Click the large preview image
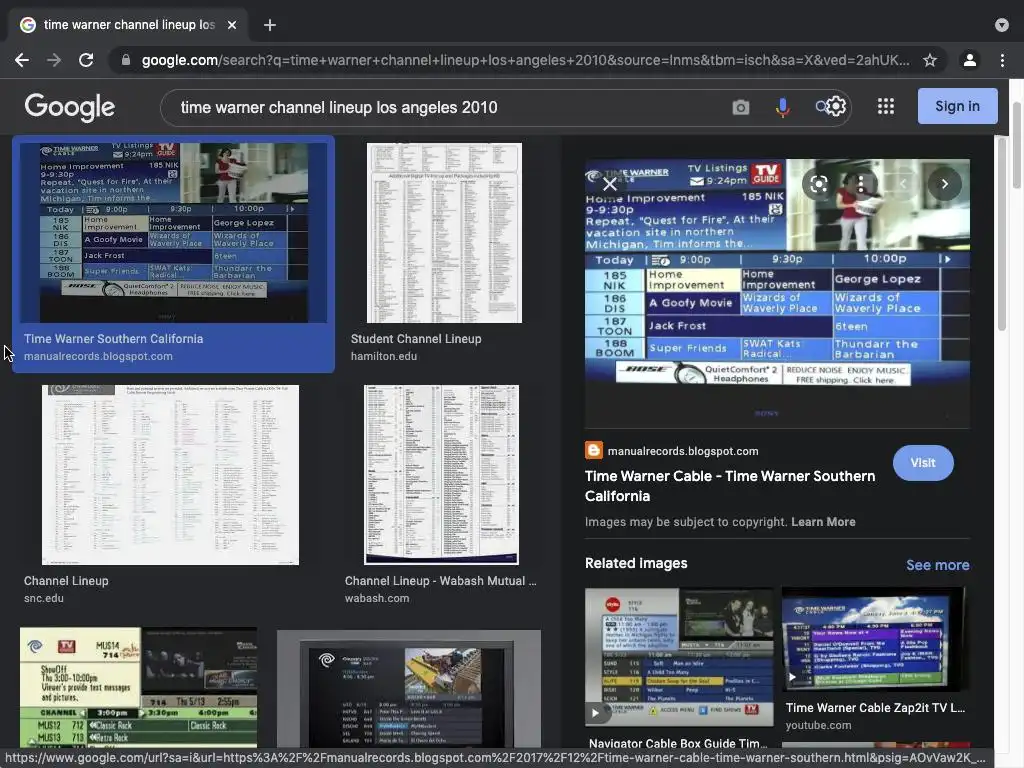The width and height of the screenshot is (1024, 768). (777, 293)
